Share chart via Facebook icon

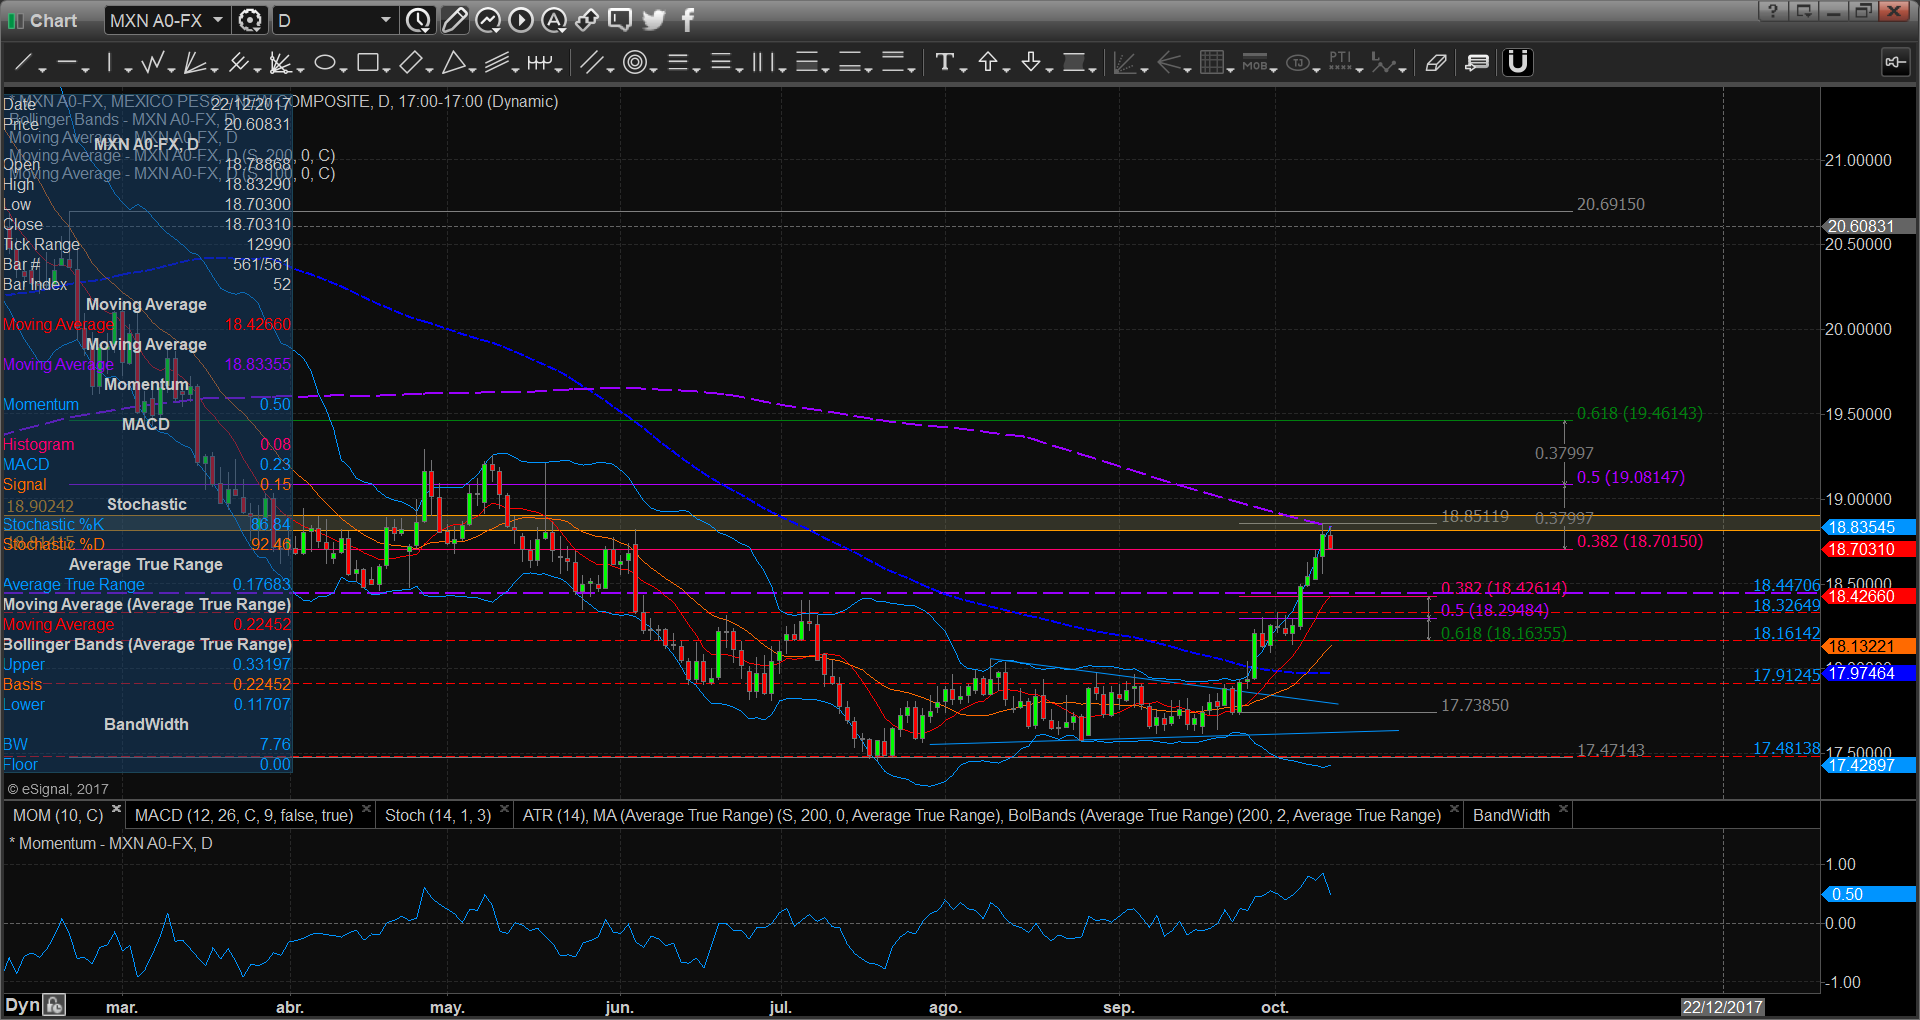coord(688,20)
